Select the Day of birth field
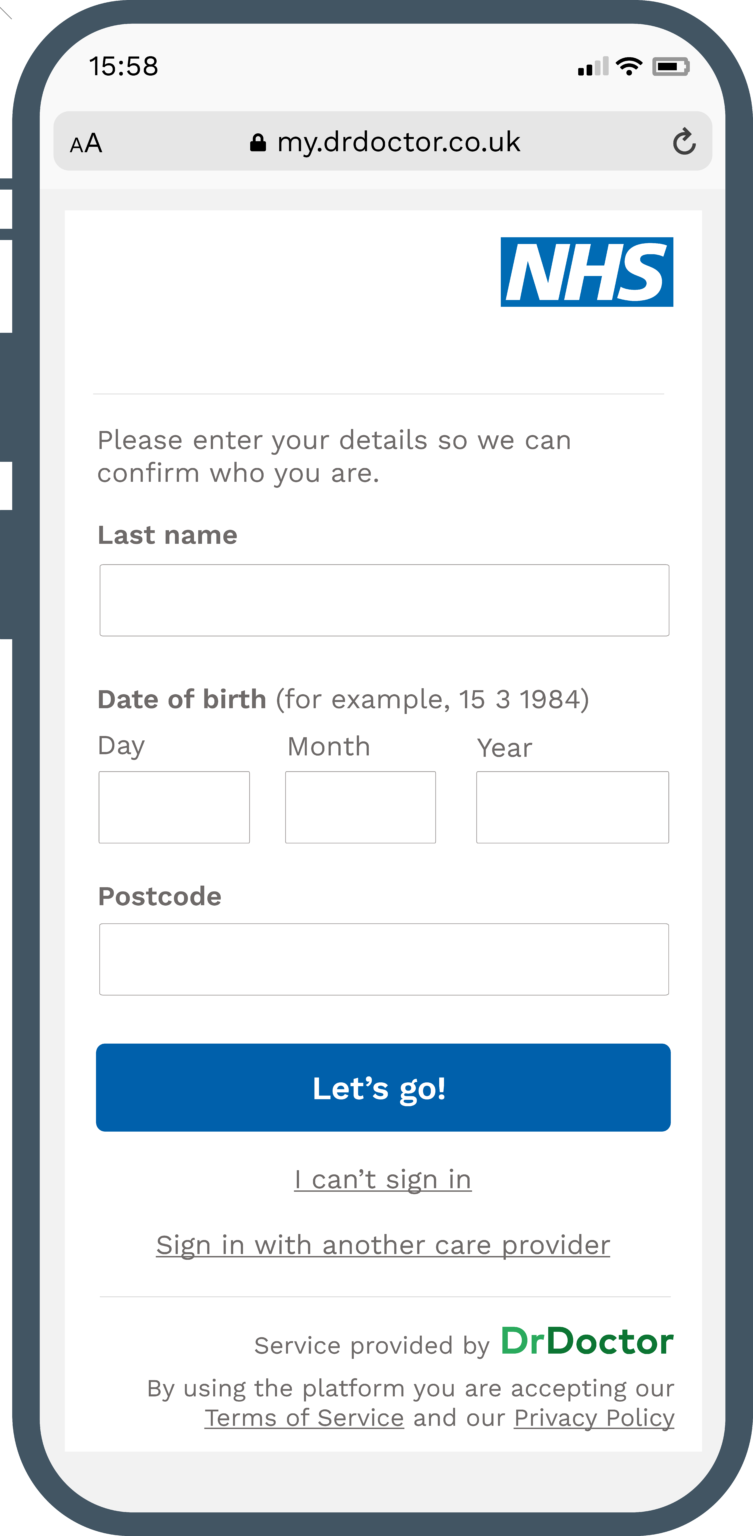 tap(174, 807)
